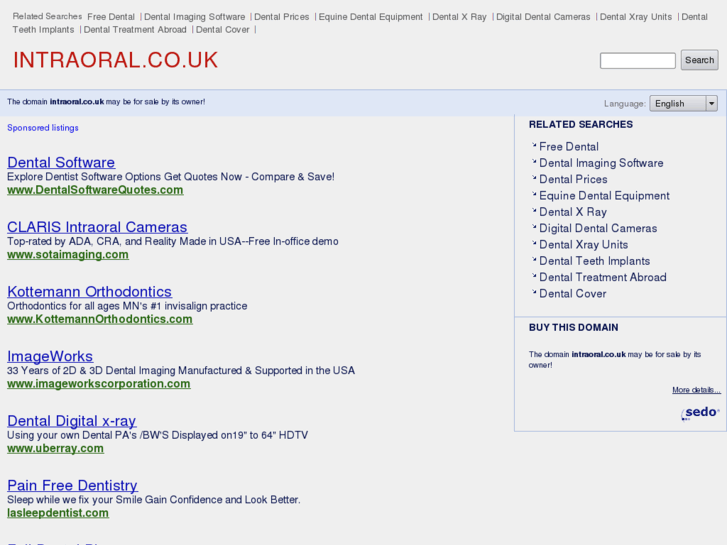Visit www.uberray.com link
The height and width of the screenshot is (545, 727).
(x=55, y=449)
